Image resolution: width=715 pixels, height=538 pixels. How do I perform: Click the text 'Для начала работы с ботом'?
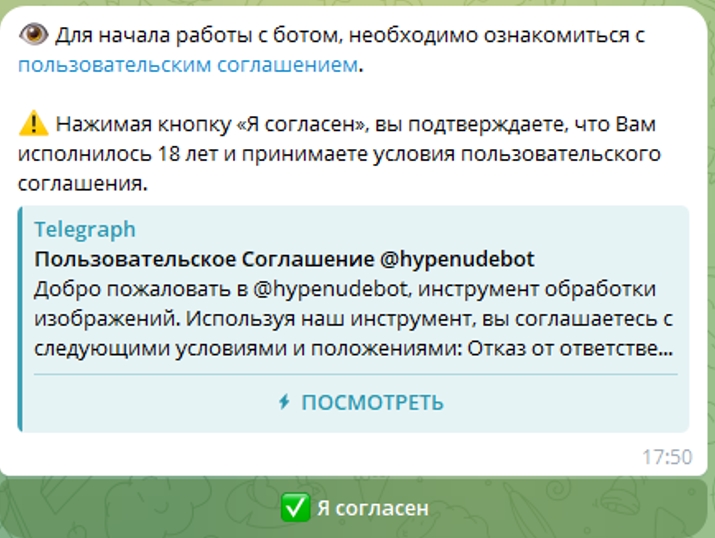(x=198, y=35)
